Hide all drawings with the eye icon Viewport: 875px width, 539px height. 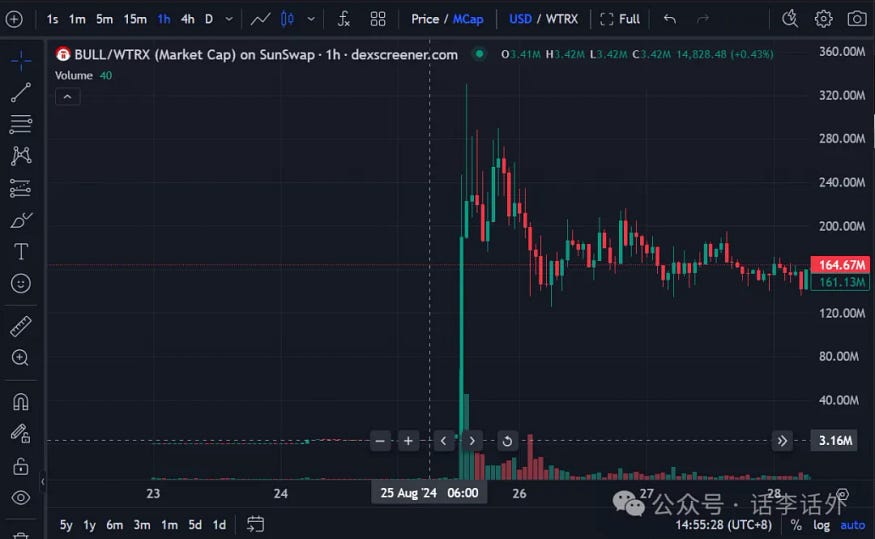pyautogui.click(x=21, y=498)
